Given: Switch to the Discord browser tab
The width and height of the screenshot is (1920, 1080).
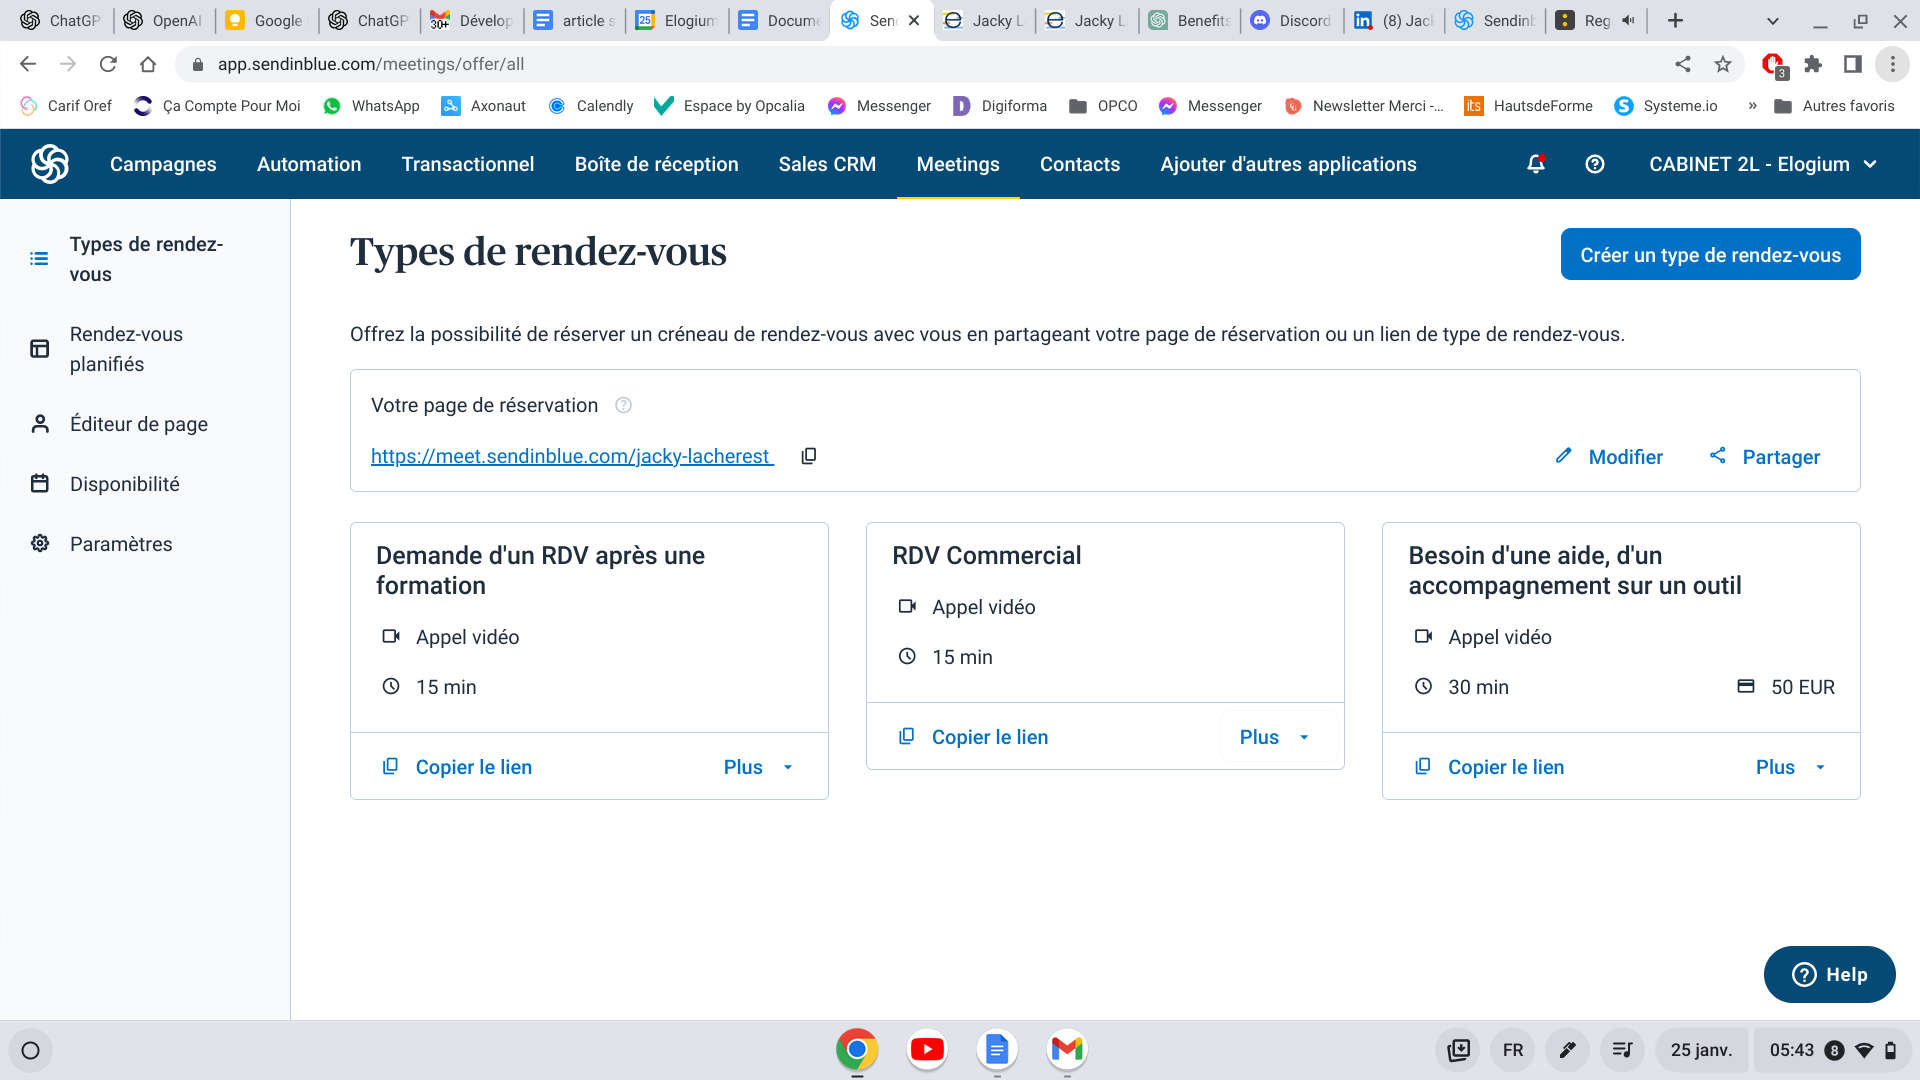Looking at the screenshot, I should coord(1292,20).
